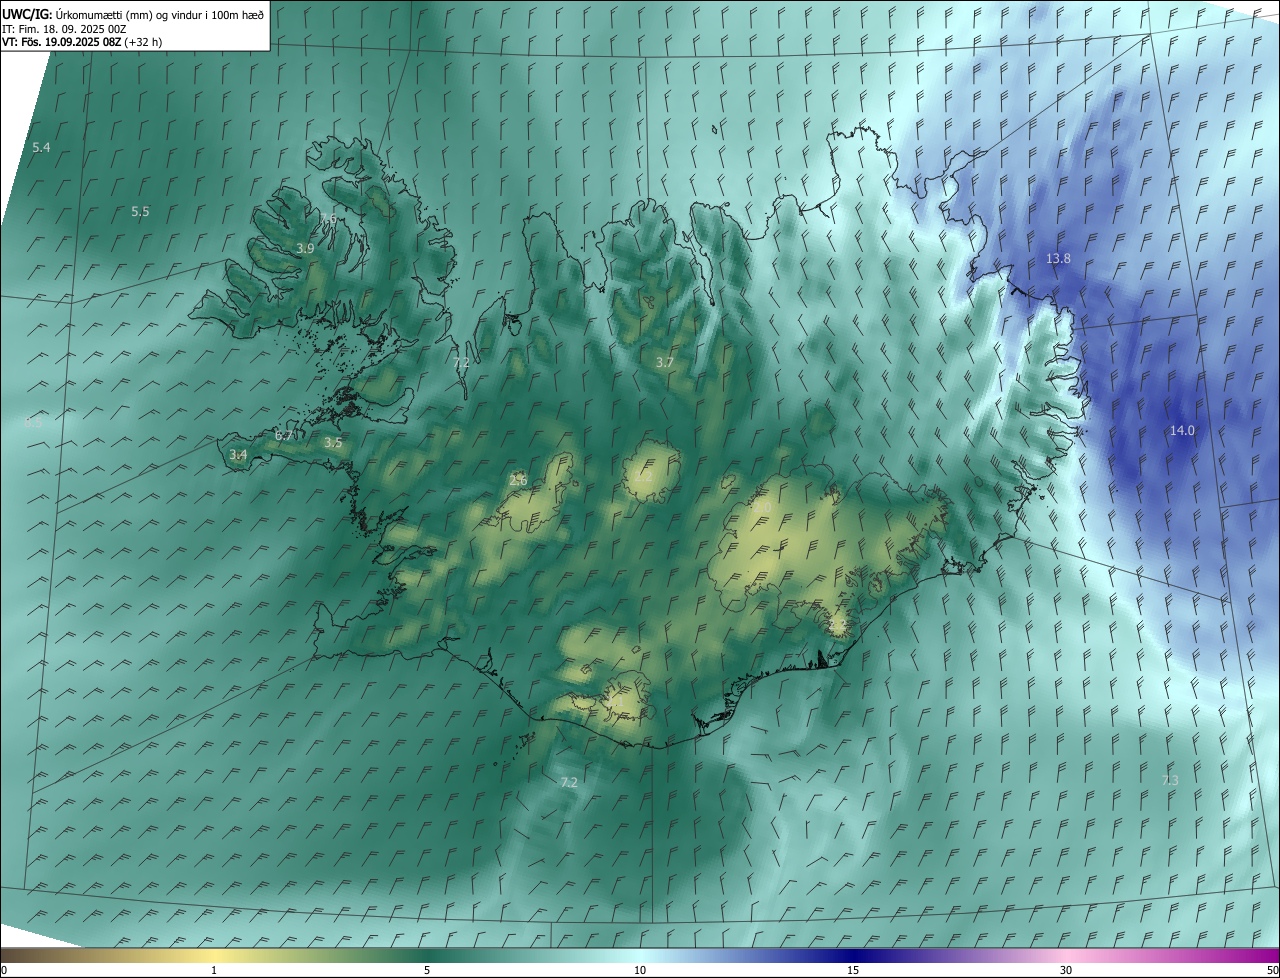Click the 'VT: Fös. 19.09.2025 08Z (+32 h)' line
This screenshot has height=978, width=1280.
[x=82, y=42]
